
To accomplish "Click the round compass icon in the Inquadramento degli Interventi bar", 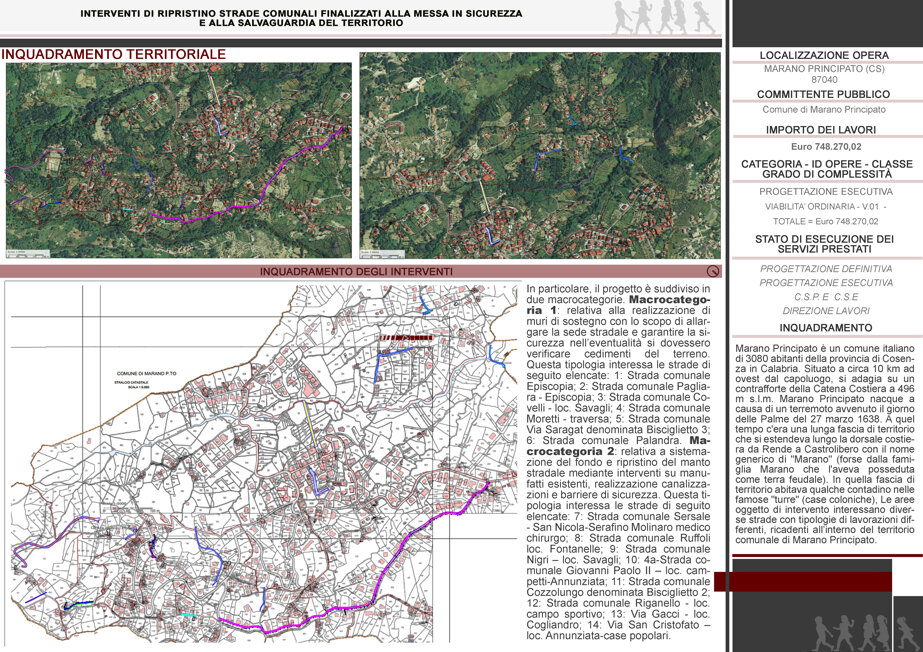I will point(713,271).
